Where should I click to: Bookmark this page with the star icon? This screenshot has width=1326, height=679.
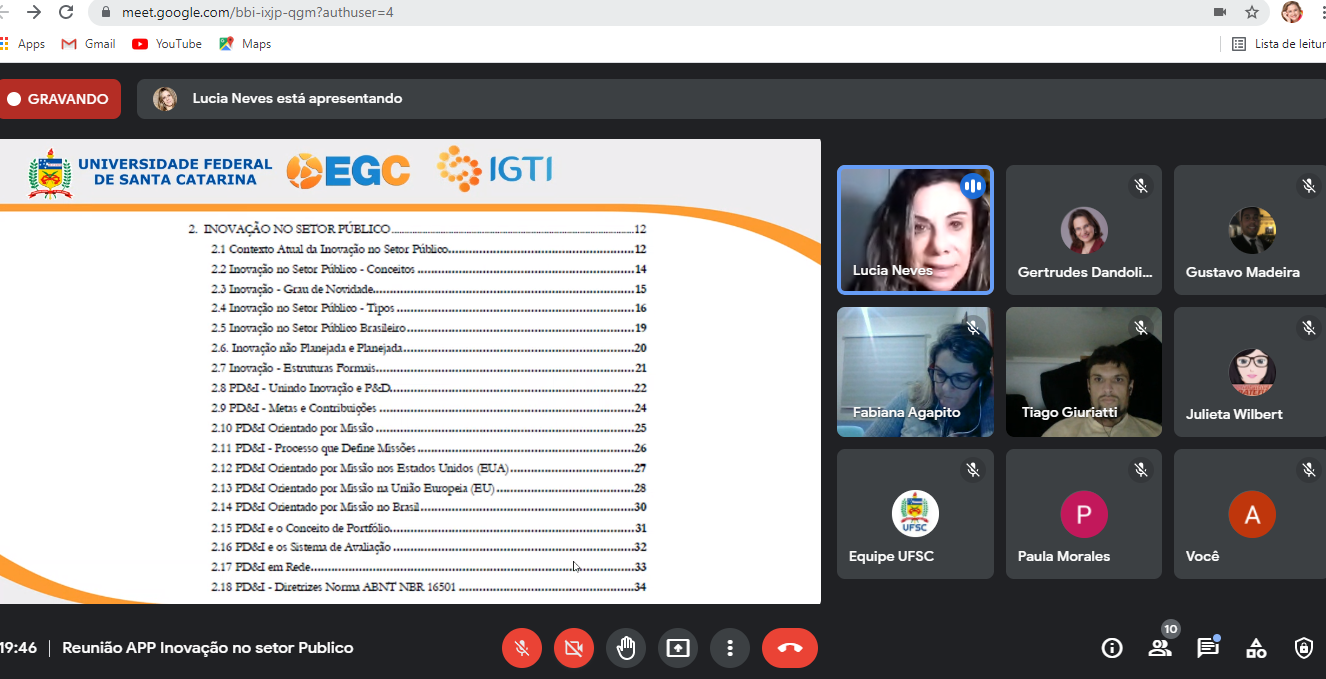pyautogui.click(x=1252, y=12)
